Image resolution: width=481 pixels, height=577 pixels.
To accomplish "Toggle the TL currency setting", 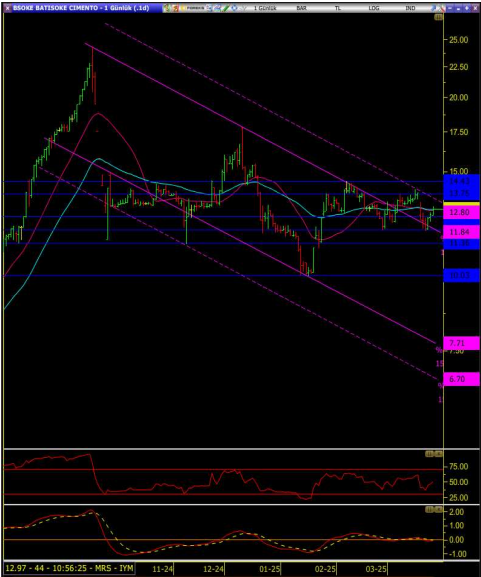I will tap(338, 8).
